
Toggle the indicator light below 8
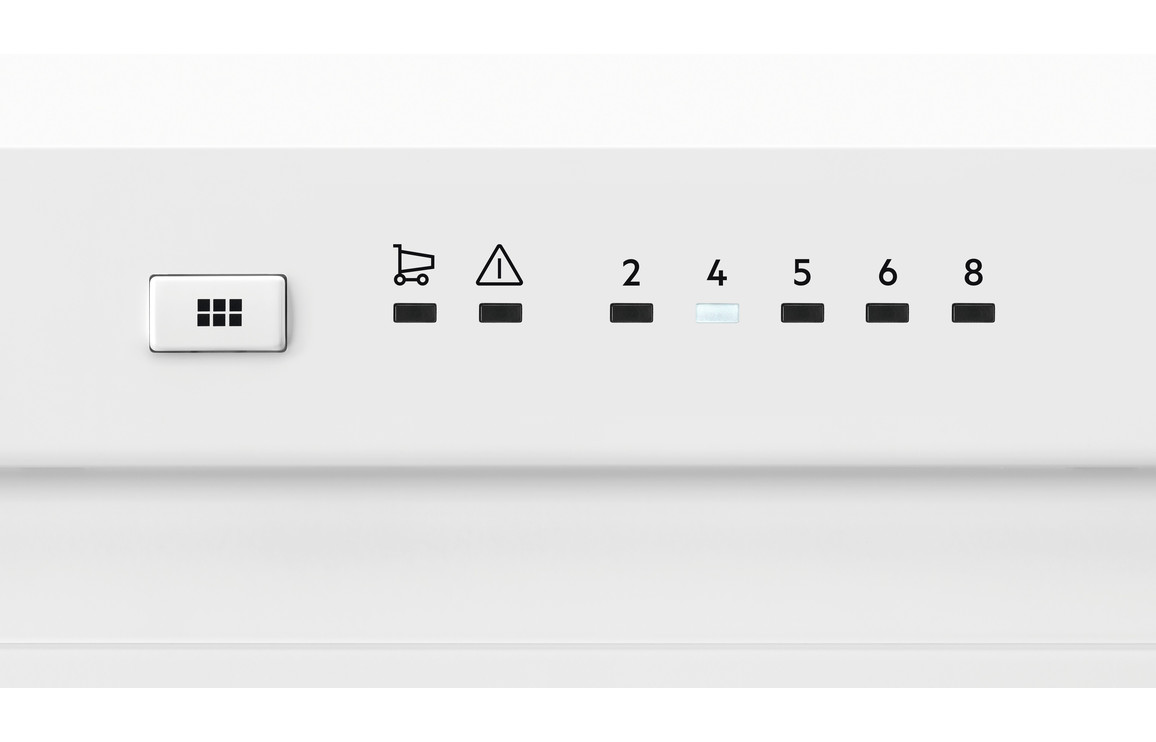[973, 313]
